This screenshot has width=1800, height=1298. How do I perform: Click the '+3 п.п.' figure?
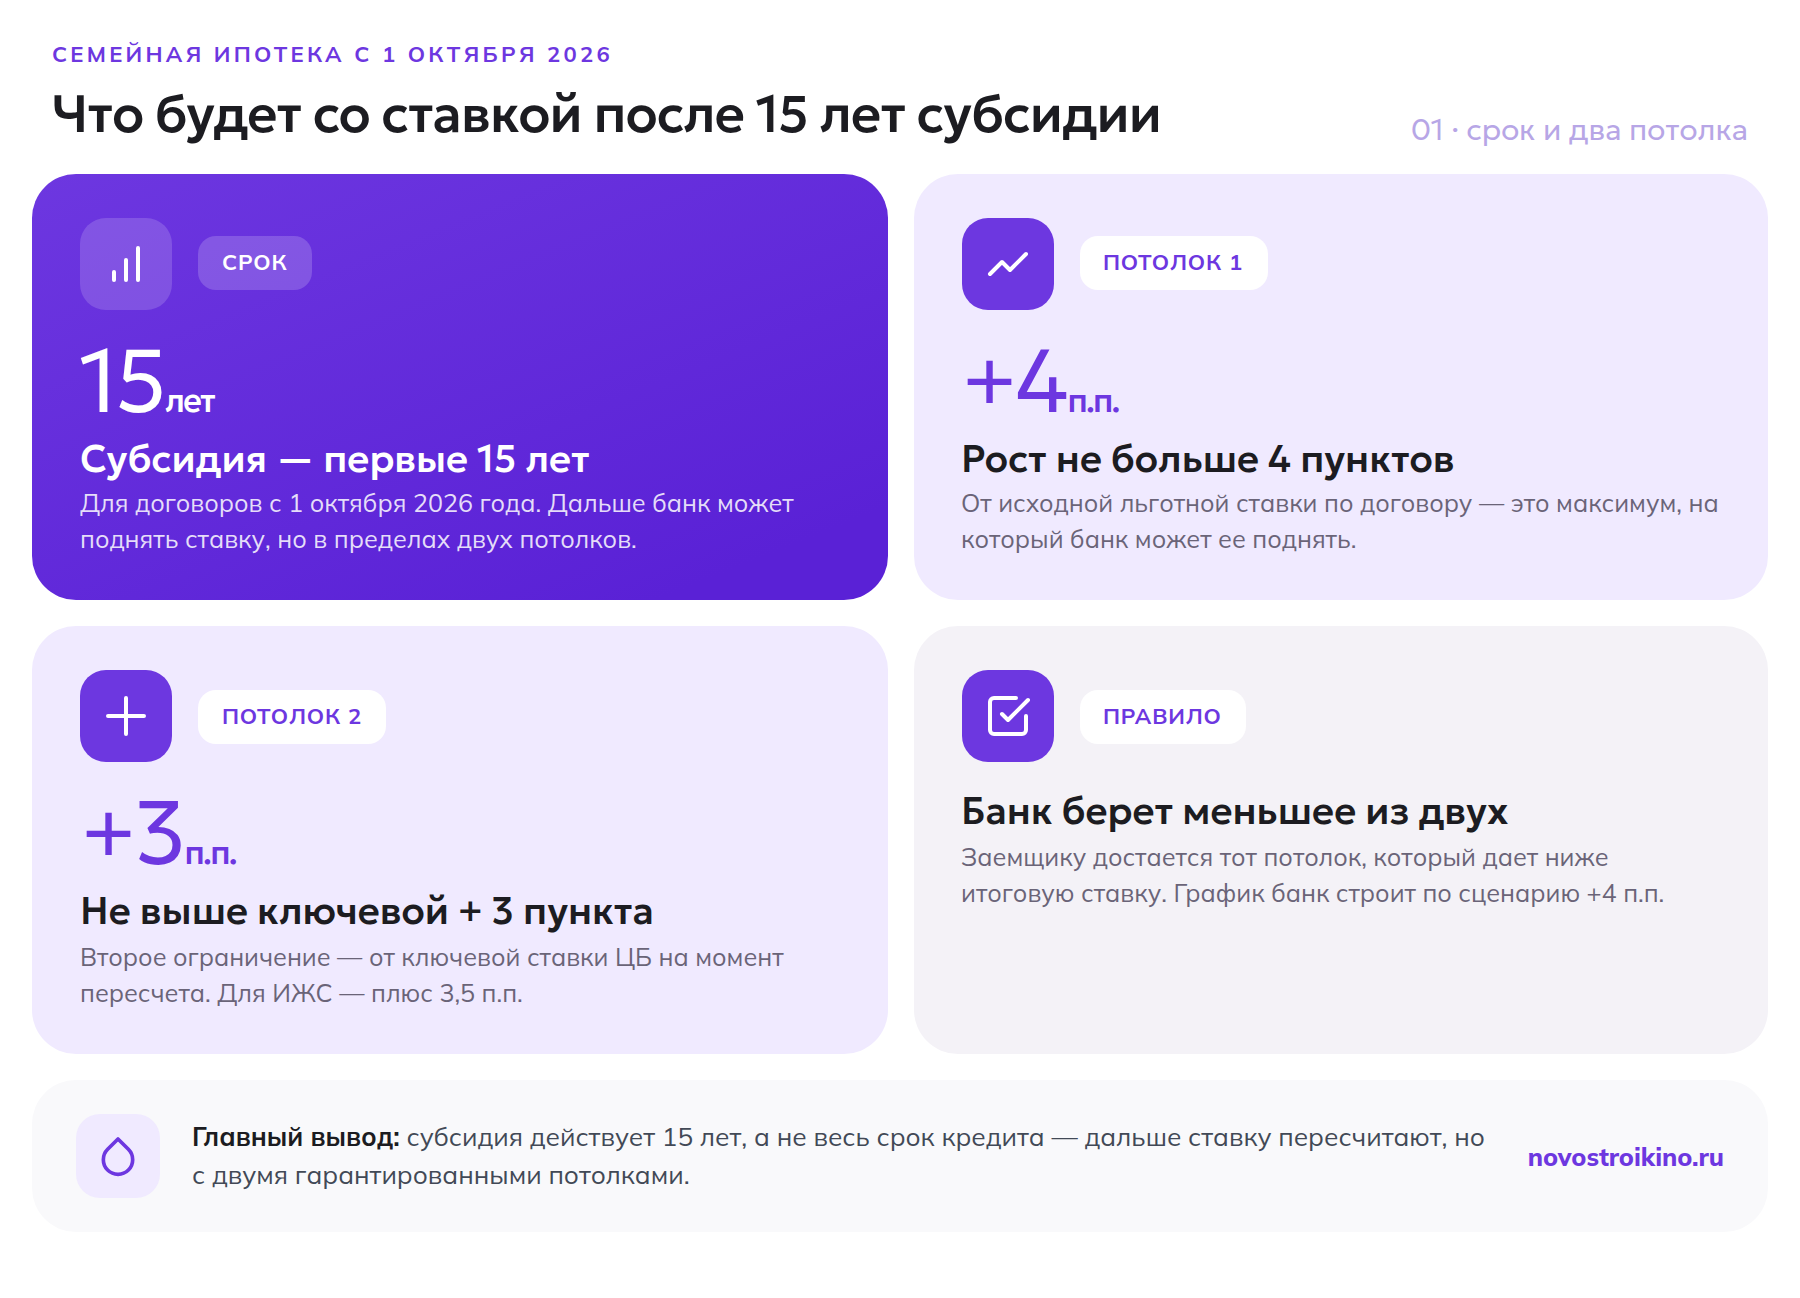(160, 833)
